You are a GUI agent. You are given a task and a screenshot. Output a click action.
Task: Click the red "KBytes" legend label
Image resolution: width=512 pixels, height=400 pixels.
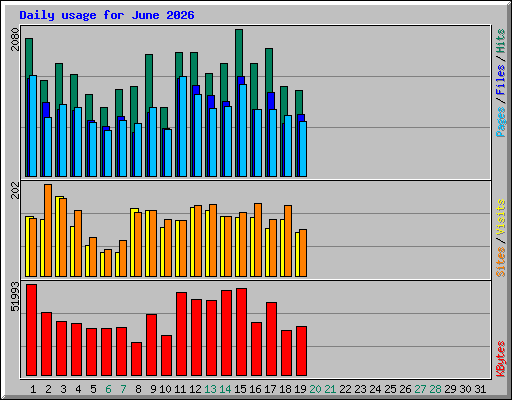click(501, 359)
